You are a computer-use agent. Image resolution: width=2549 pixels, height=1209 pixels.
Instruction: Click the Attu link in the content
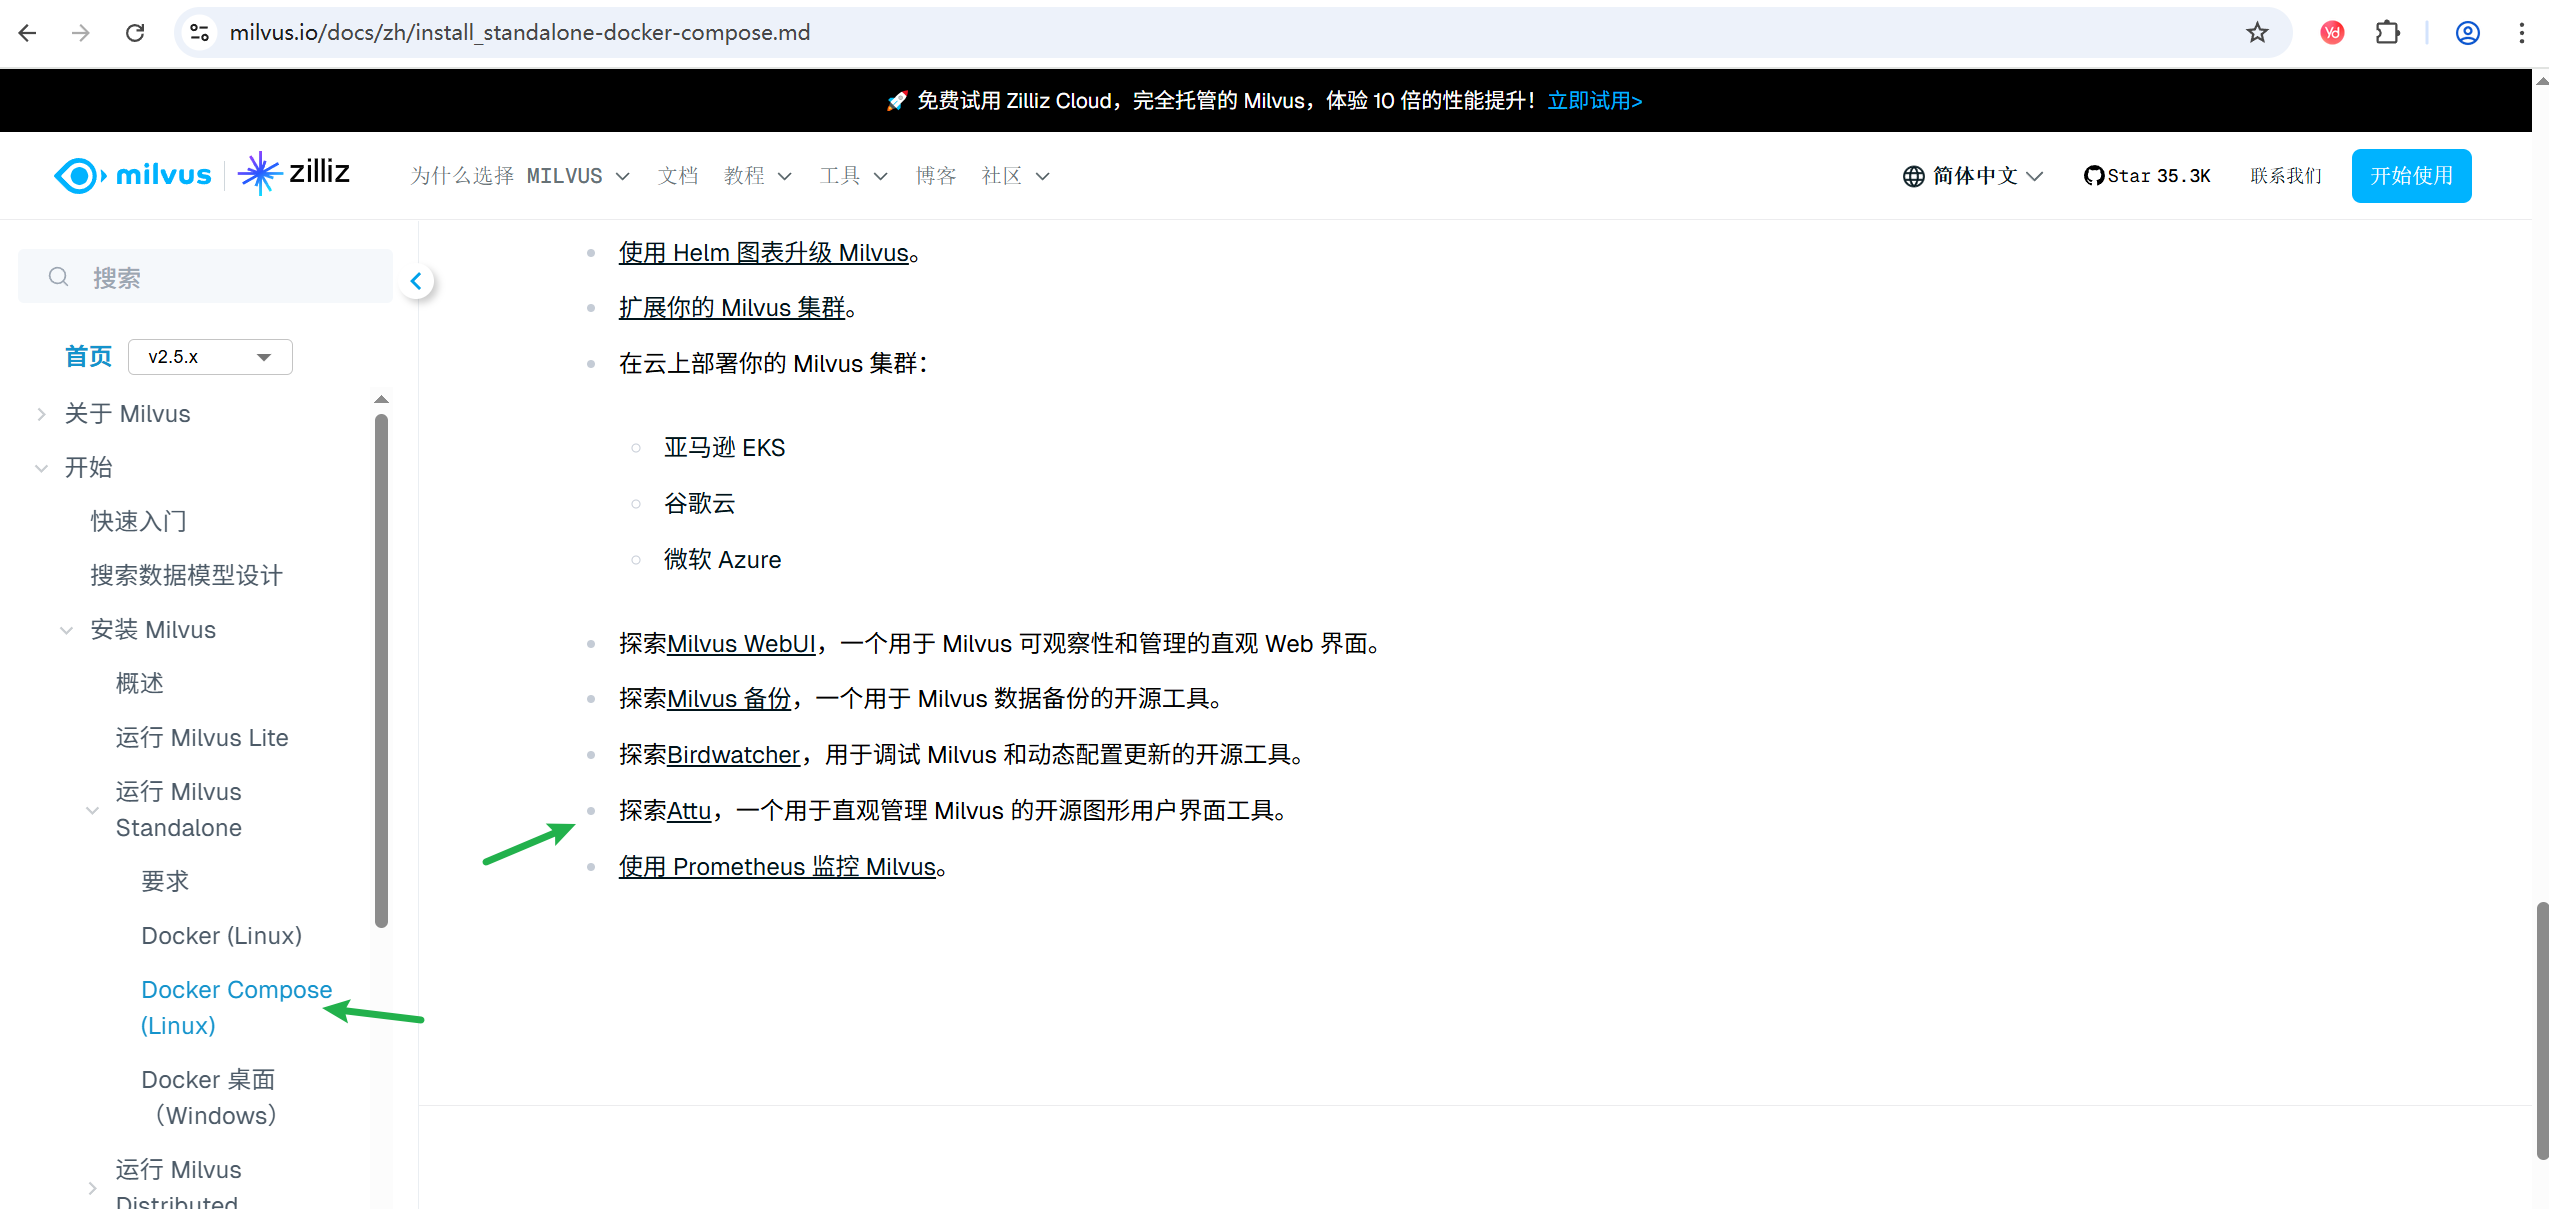pyautogui.click(x=689, y=811)
